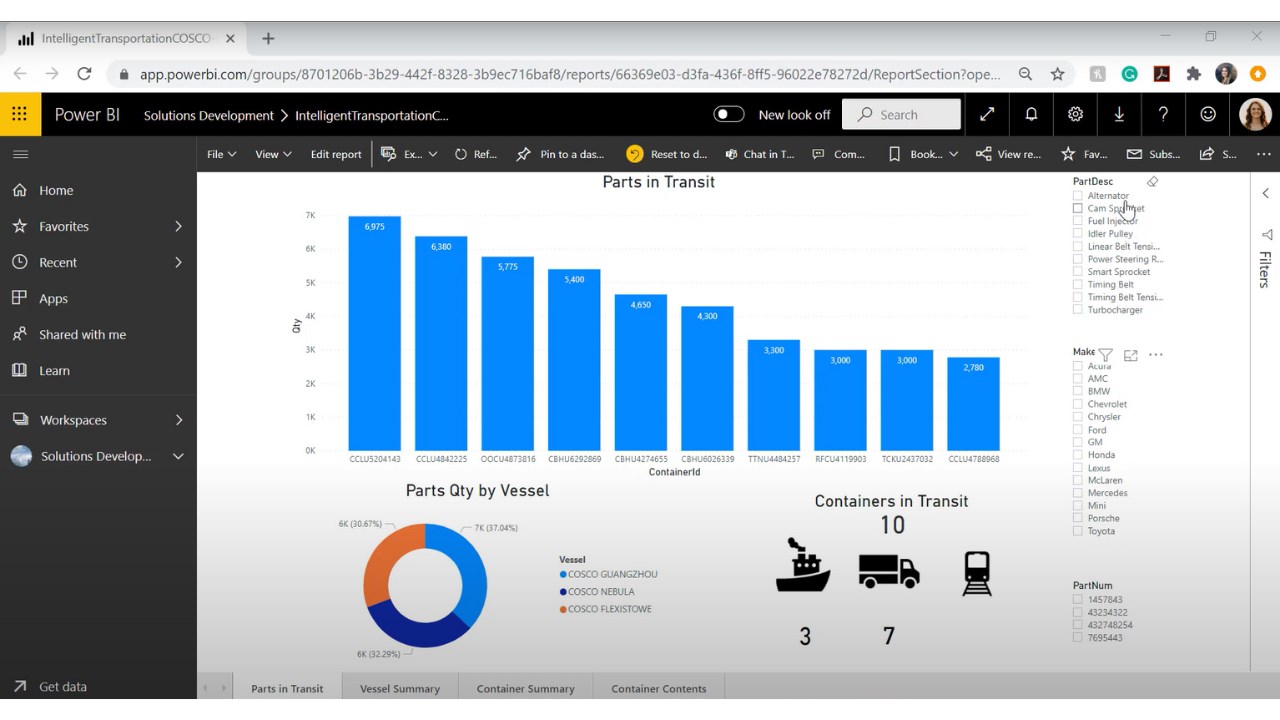
Task: Click the train icon under Containers in Transit
Action: (x=977, y=574)
